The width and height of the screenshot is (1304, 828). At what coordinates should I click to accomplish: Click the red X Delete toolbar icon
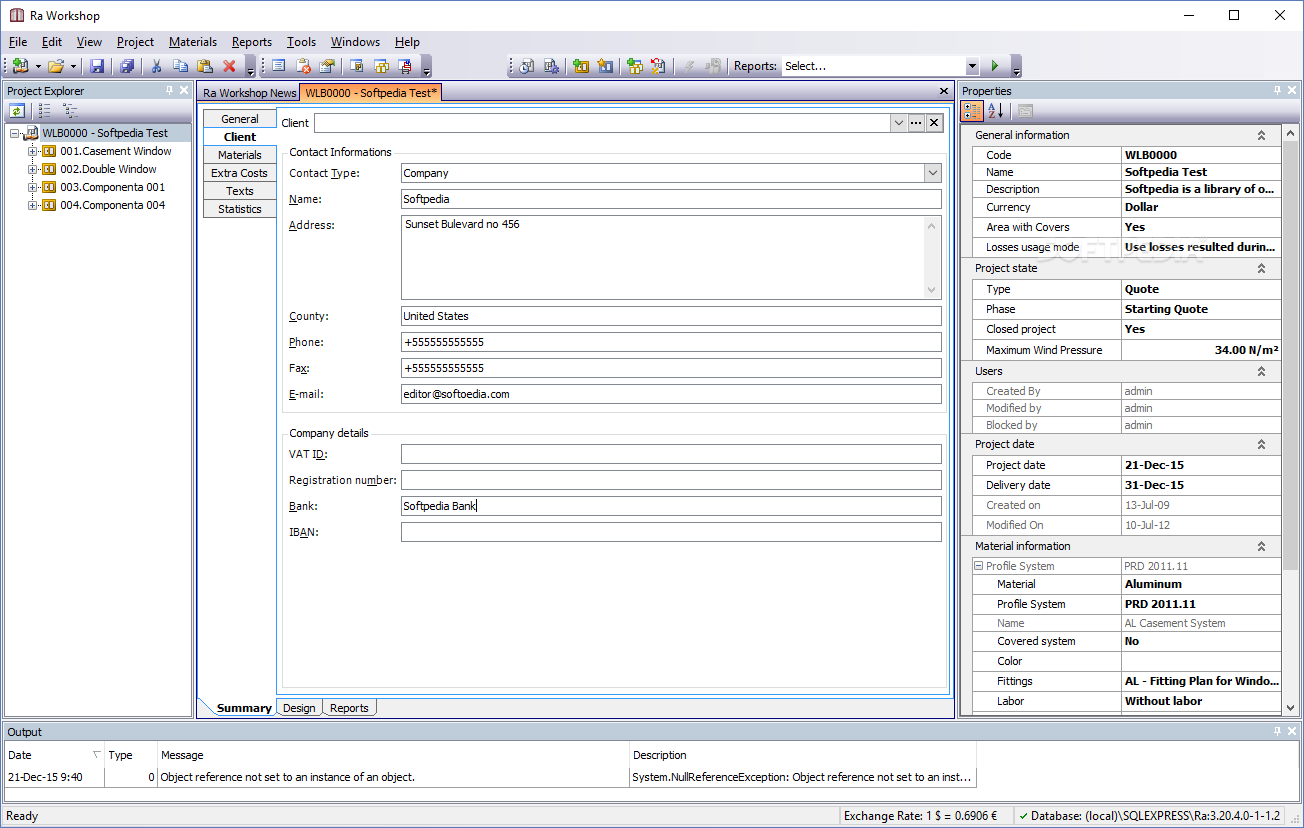click(x=229, y=66)
